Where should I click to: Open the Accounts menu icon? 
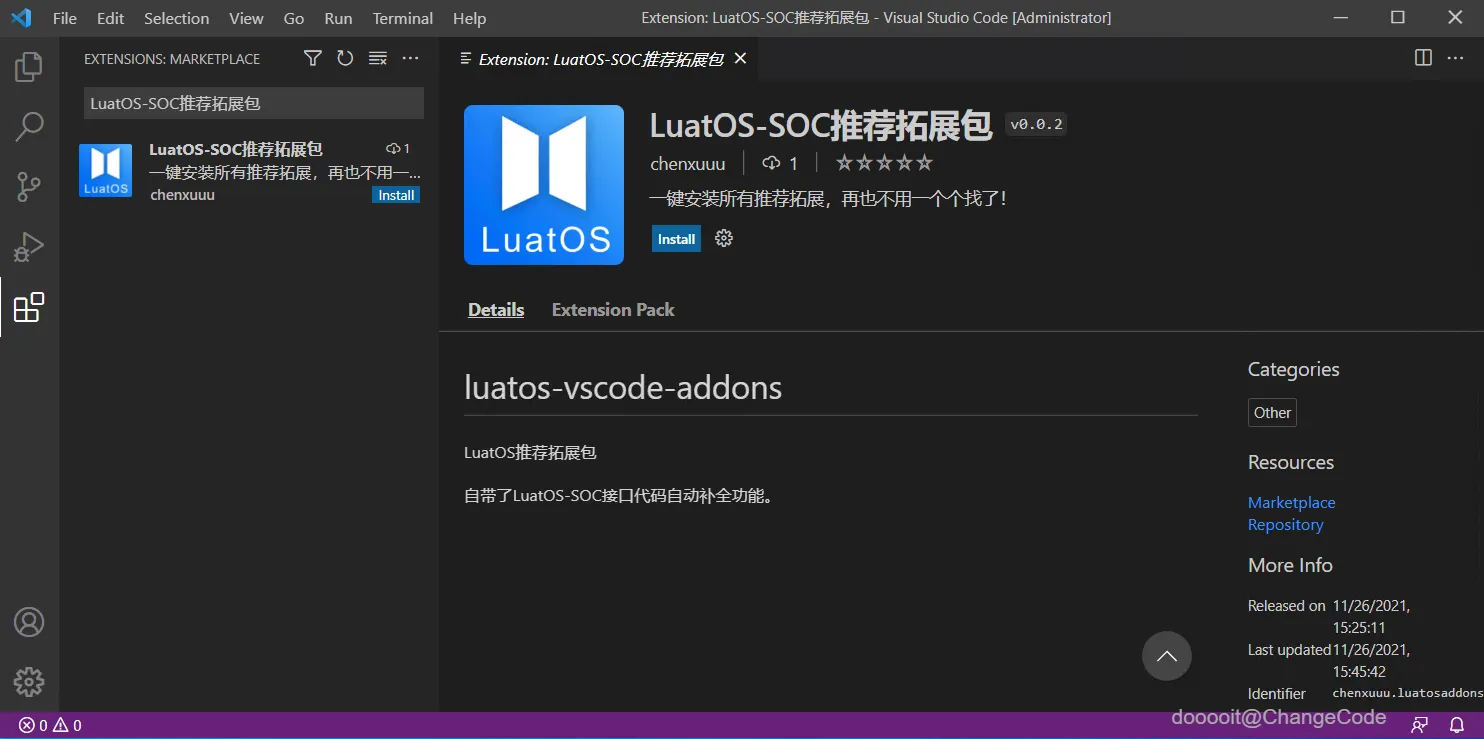[29, 622]
